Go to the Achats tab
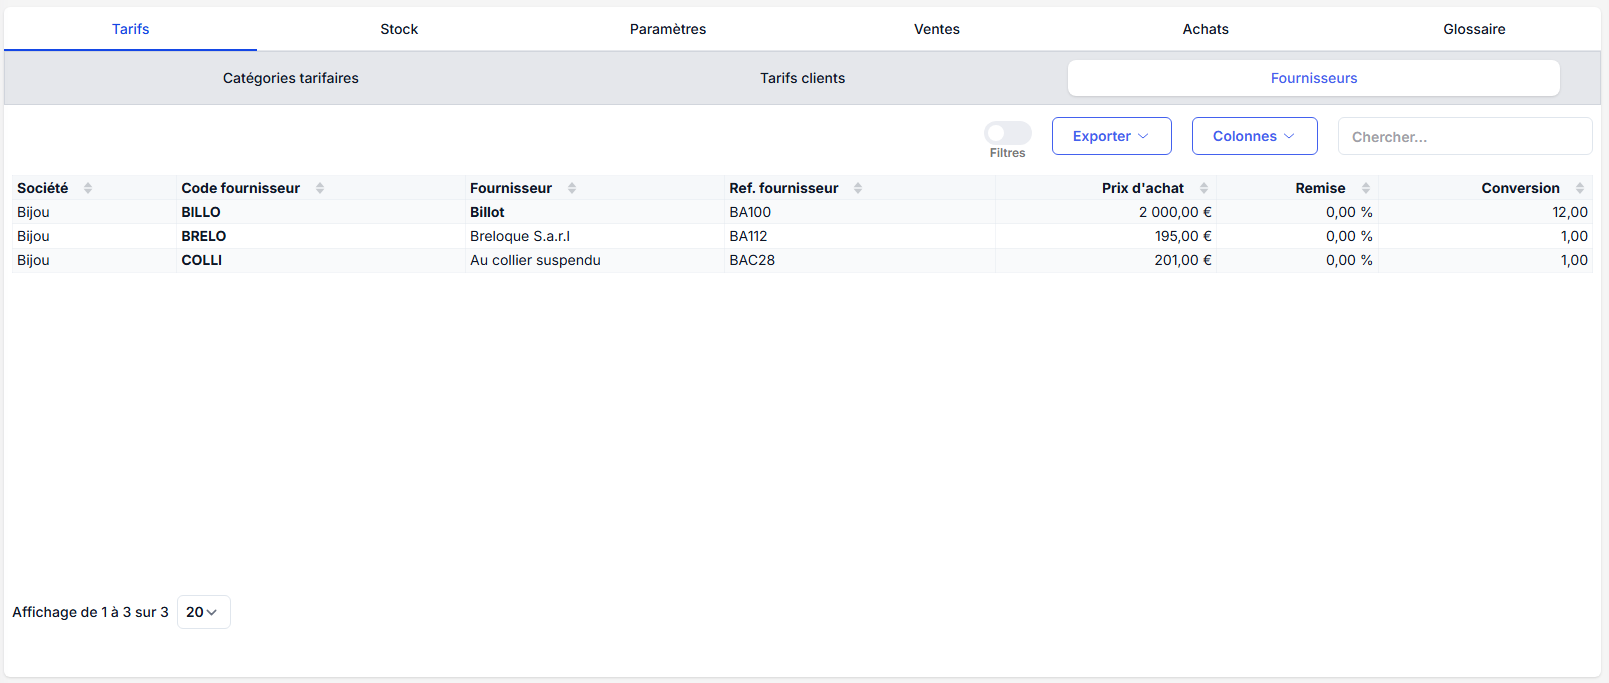The width and height of the screenshot is (1609, 683). pyautogui.click(x=1205, y=29)
